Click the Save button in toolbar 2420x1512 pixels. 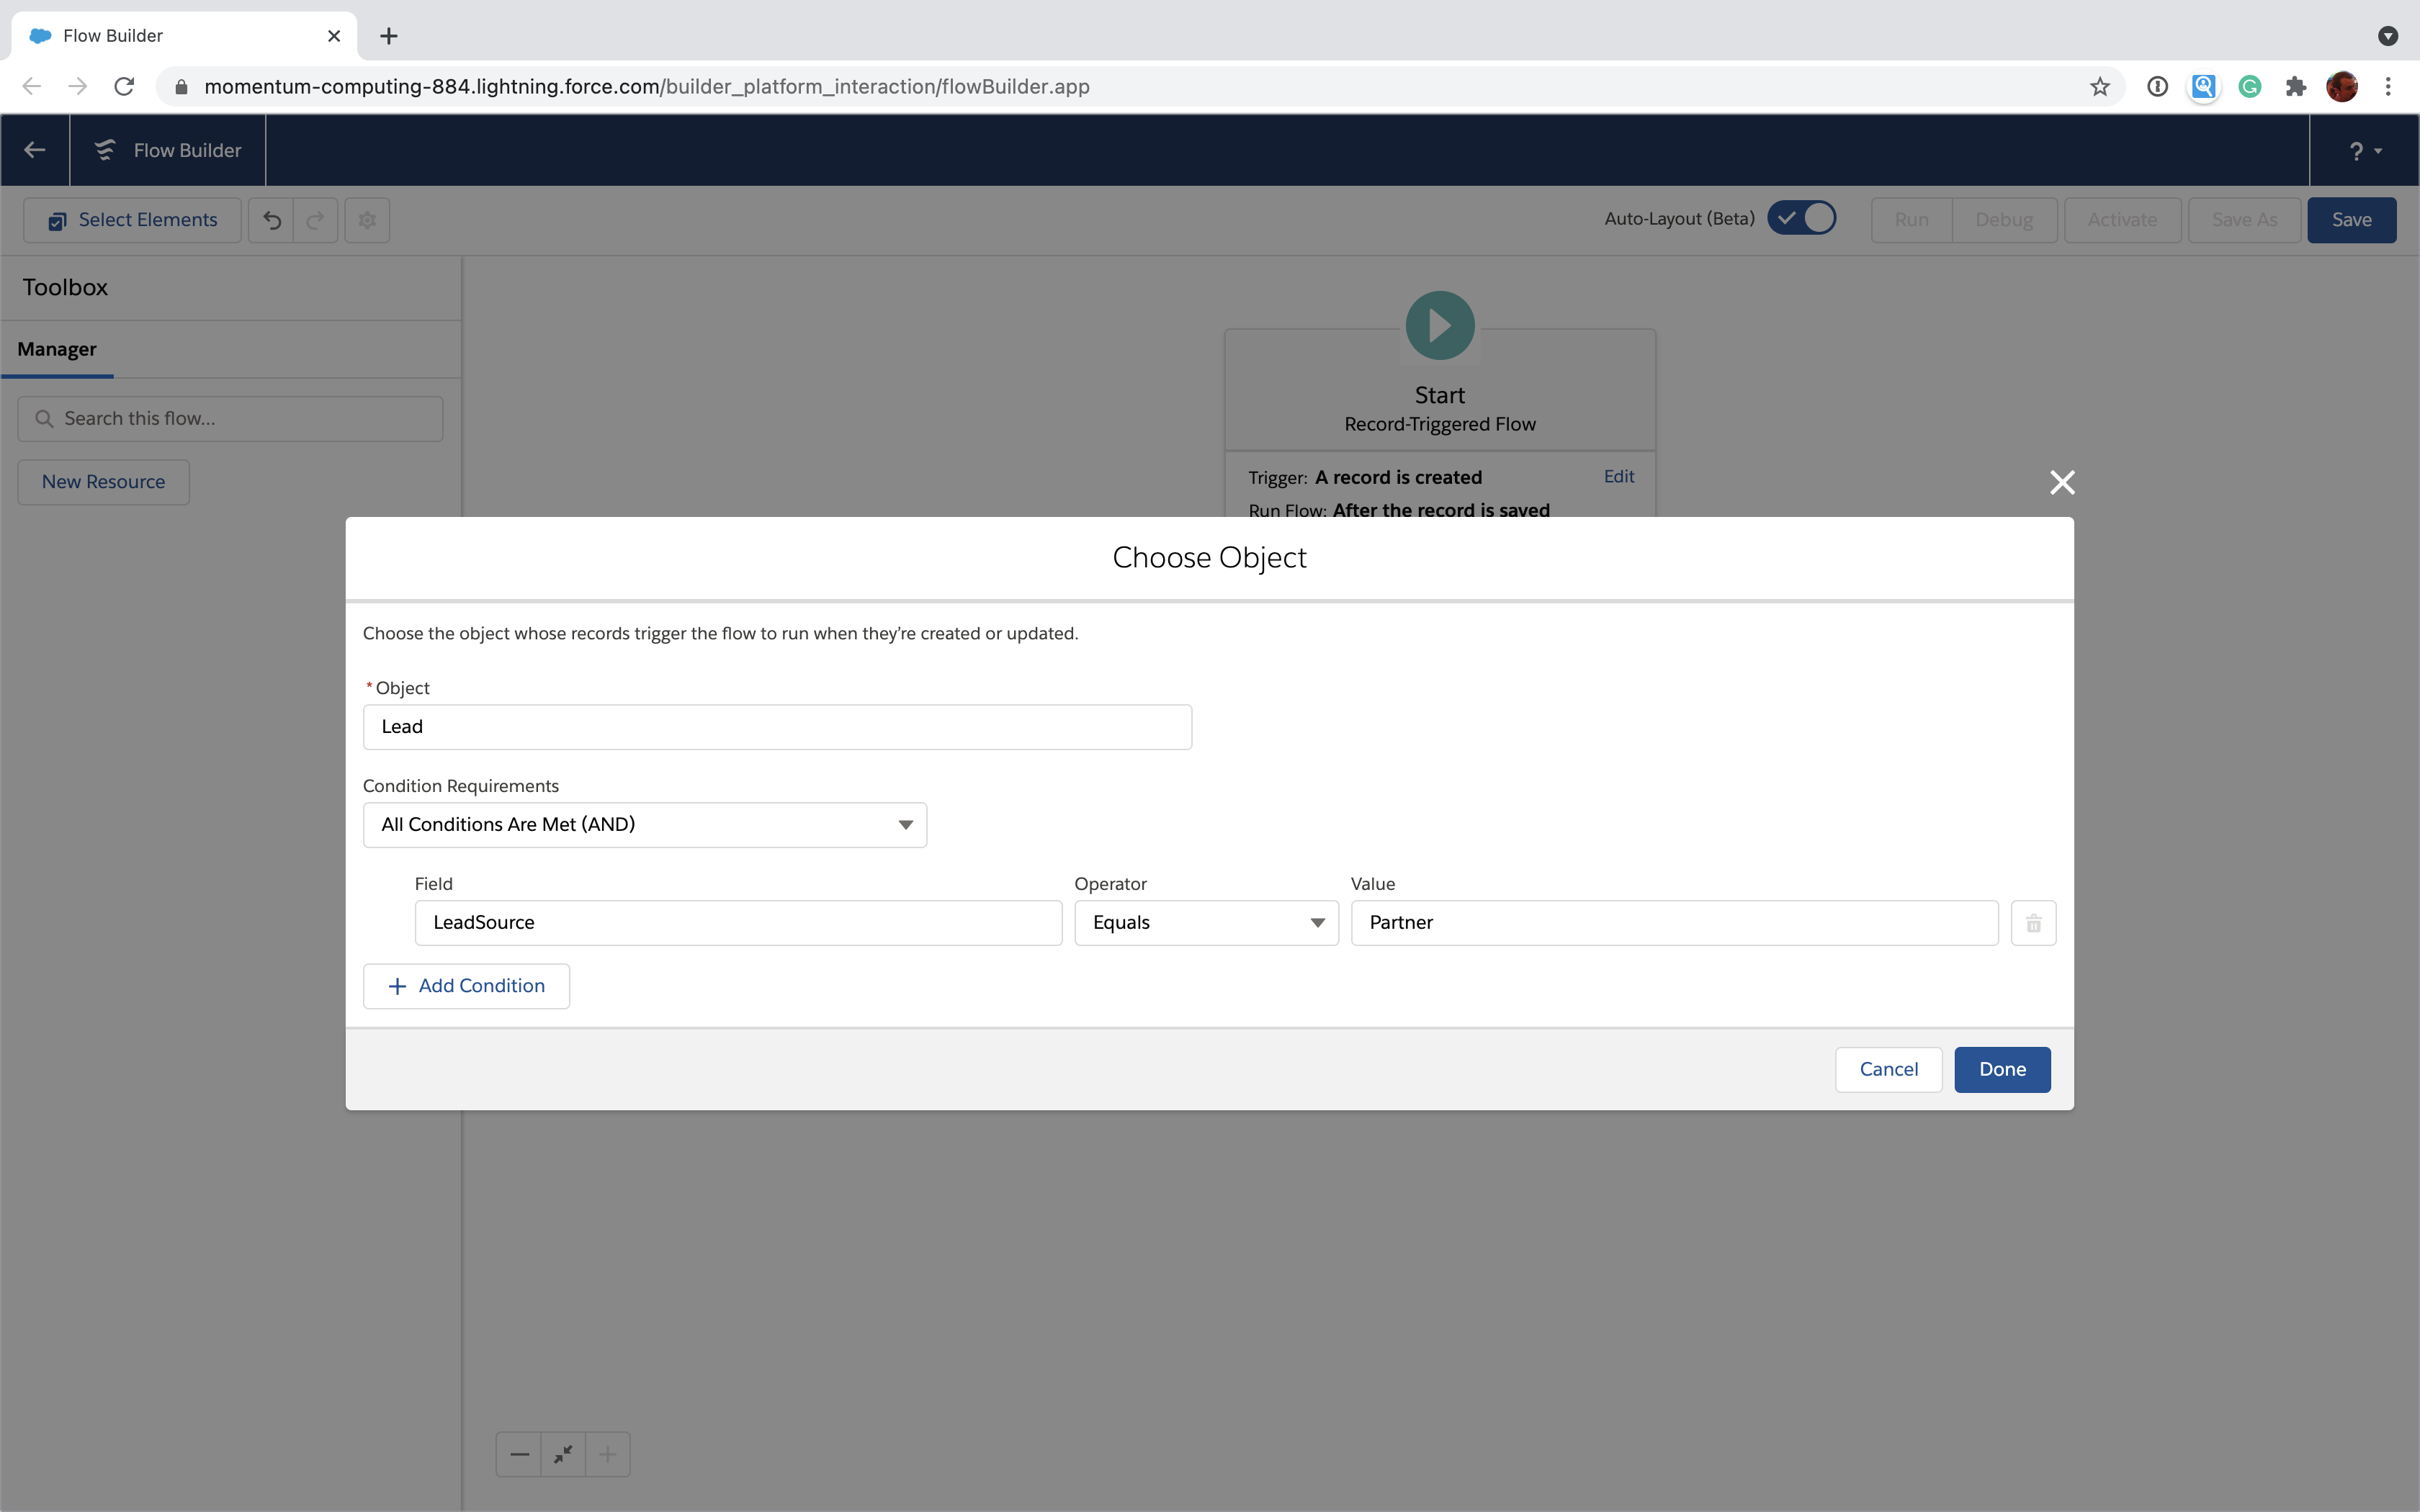[2354, 217]
